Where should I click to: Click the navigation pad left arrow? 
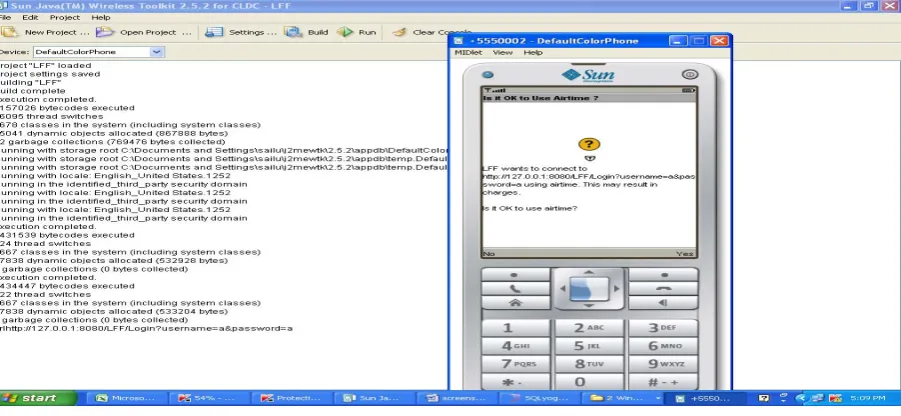tap(563, 289)
